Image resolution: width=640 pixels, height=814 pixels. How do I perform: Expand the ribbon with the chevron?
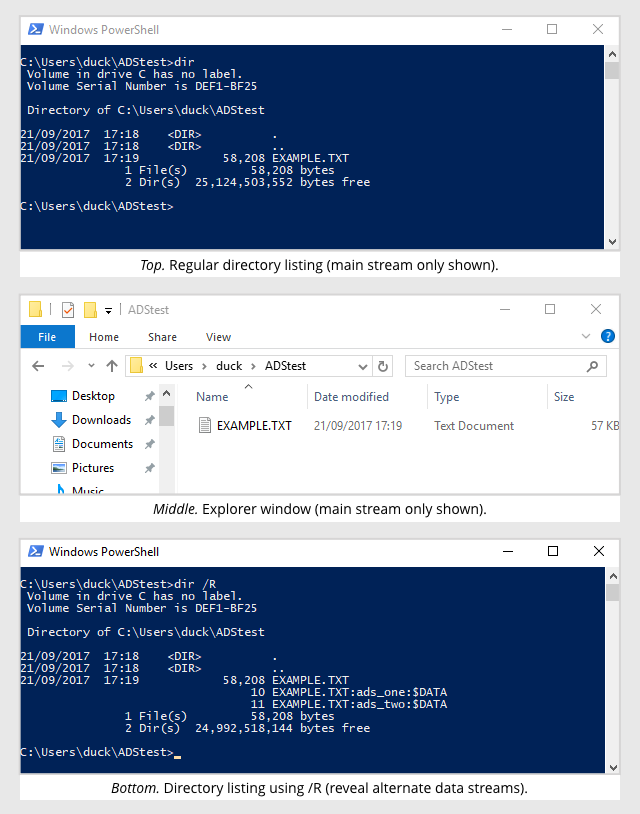click(586, 336)
